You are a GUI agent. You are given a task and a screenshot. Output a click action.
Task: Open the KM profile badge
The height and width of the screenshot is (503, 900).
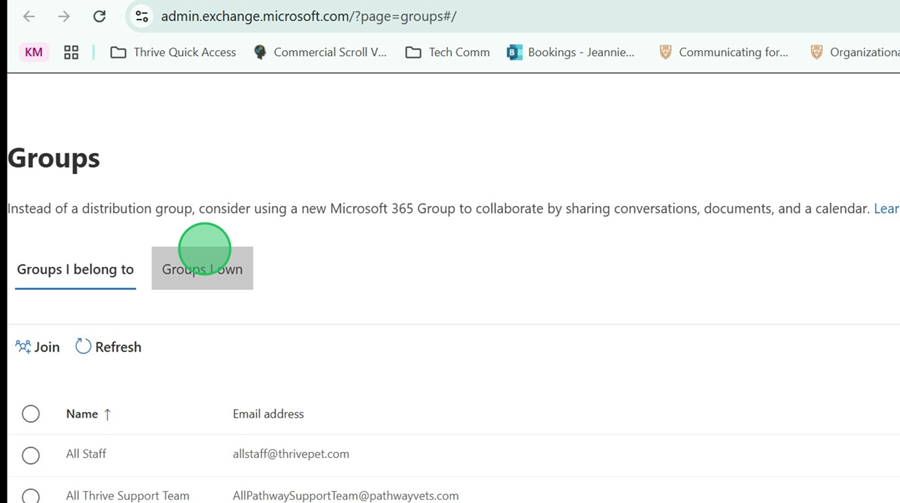tap(34, 52)
